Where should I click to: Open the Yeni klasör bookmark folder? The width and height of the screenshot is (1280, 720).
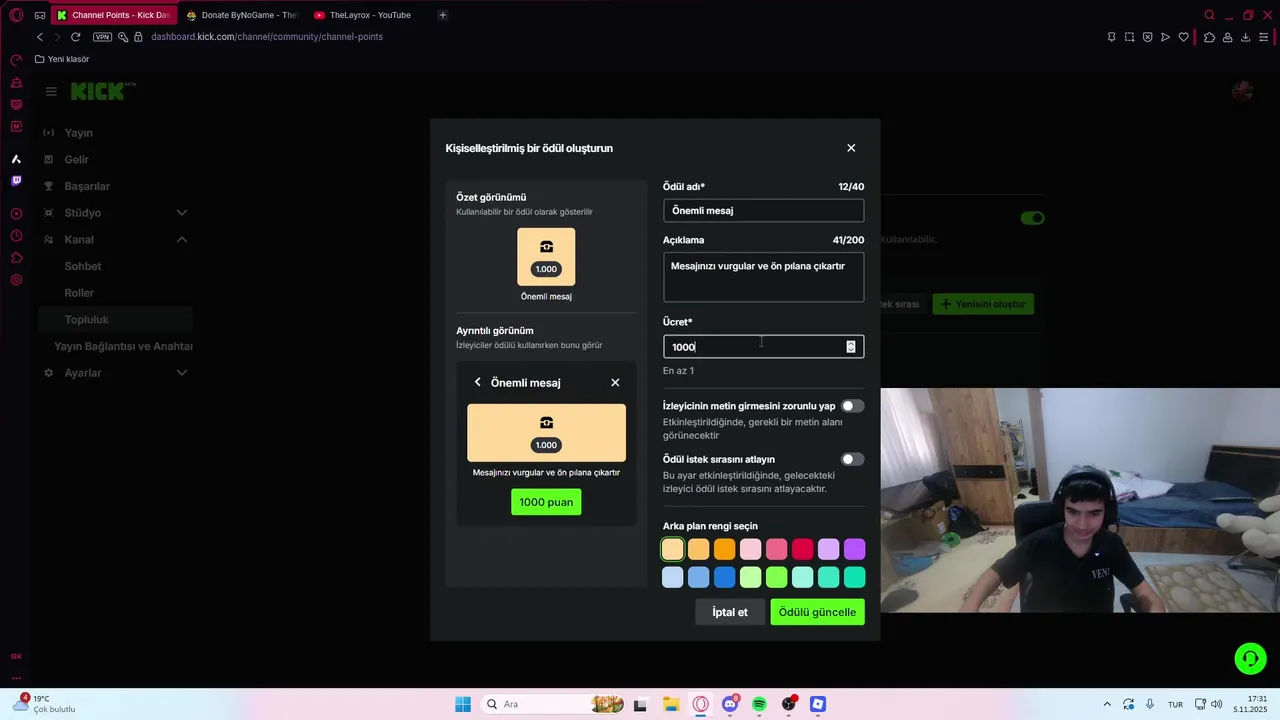(x=62, y=59)
